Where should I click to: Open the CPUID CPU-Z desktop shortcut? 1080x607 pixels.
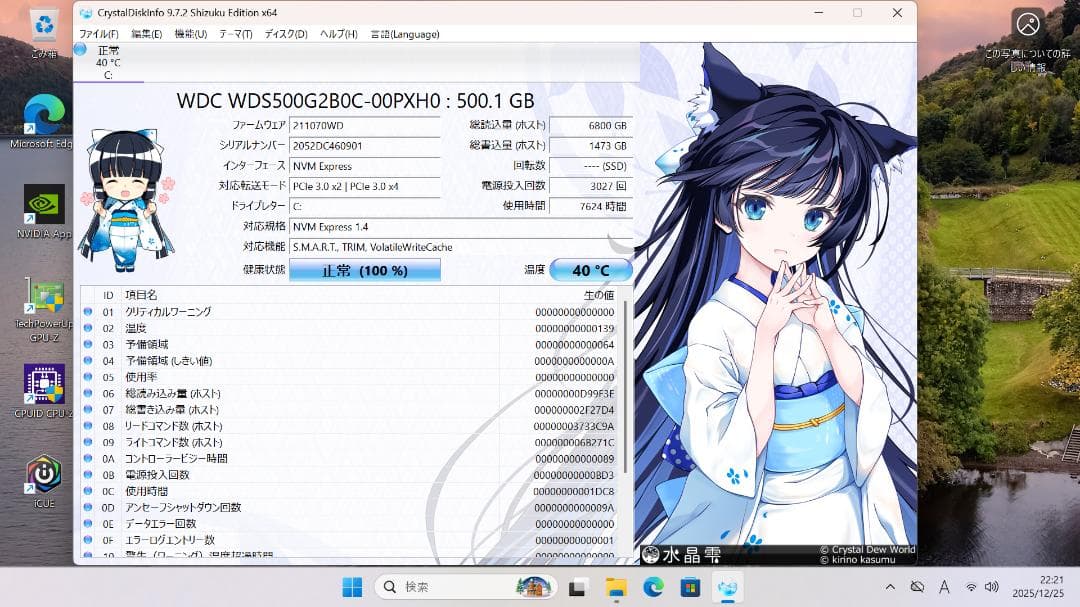(x=44, y=385)
